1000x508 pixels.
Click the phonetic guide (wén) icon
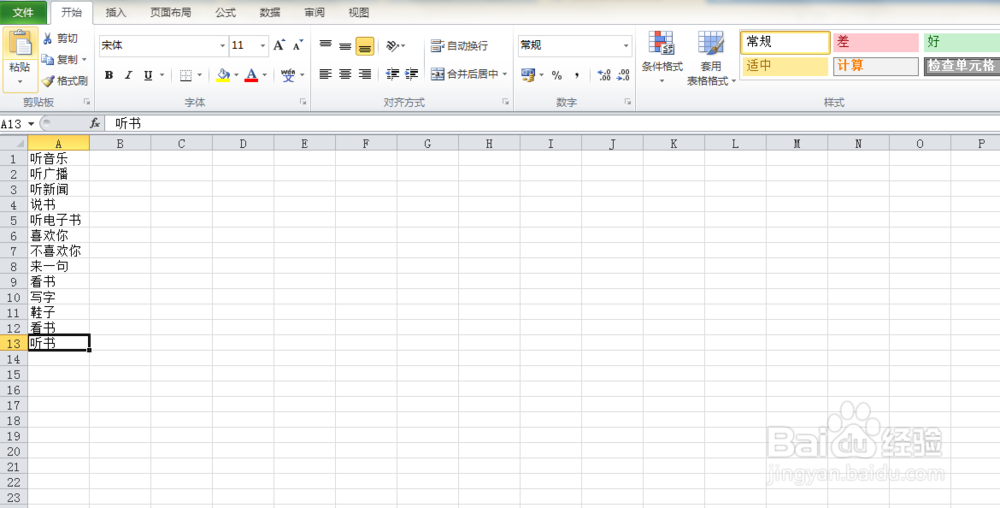click(288, 75)
